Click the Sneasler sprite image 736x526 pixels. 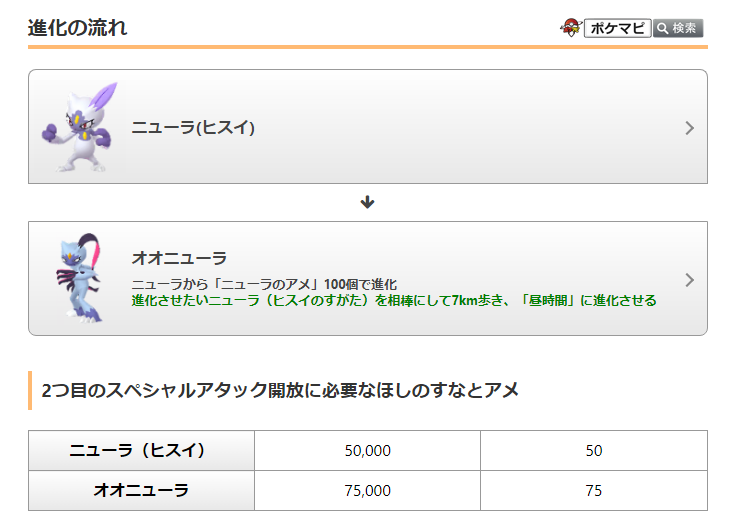pos(79,278)
